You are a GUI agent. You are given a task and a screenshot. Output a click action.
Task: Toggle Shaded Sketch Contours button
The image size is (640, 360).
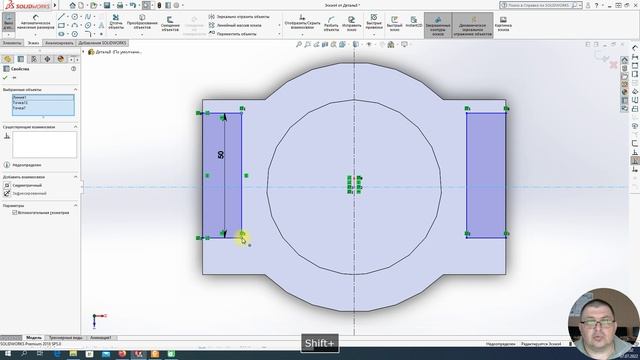438,26
